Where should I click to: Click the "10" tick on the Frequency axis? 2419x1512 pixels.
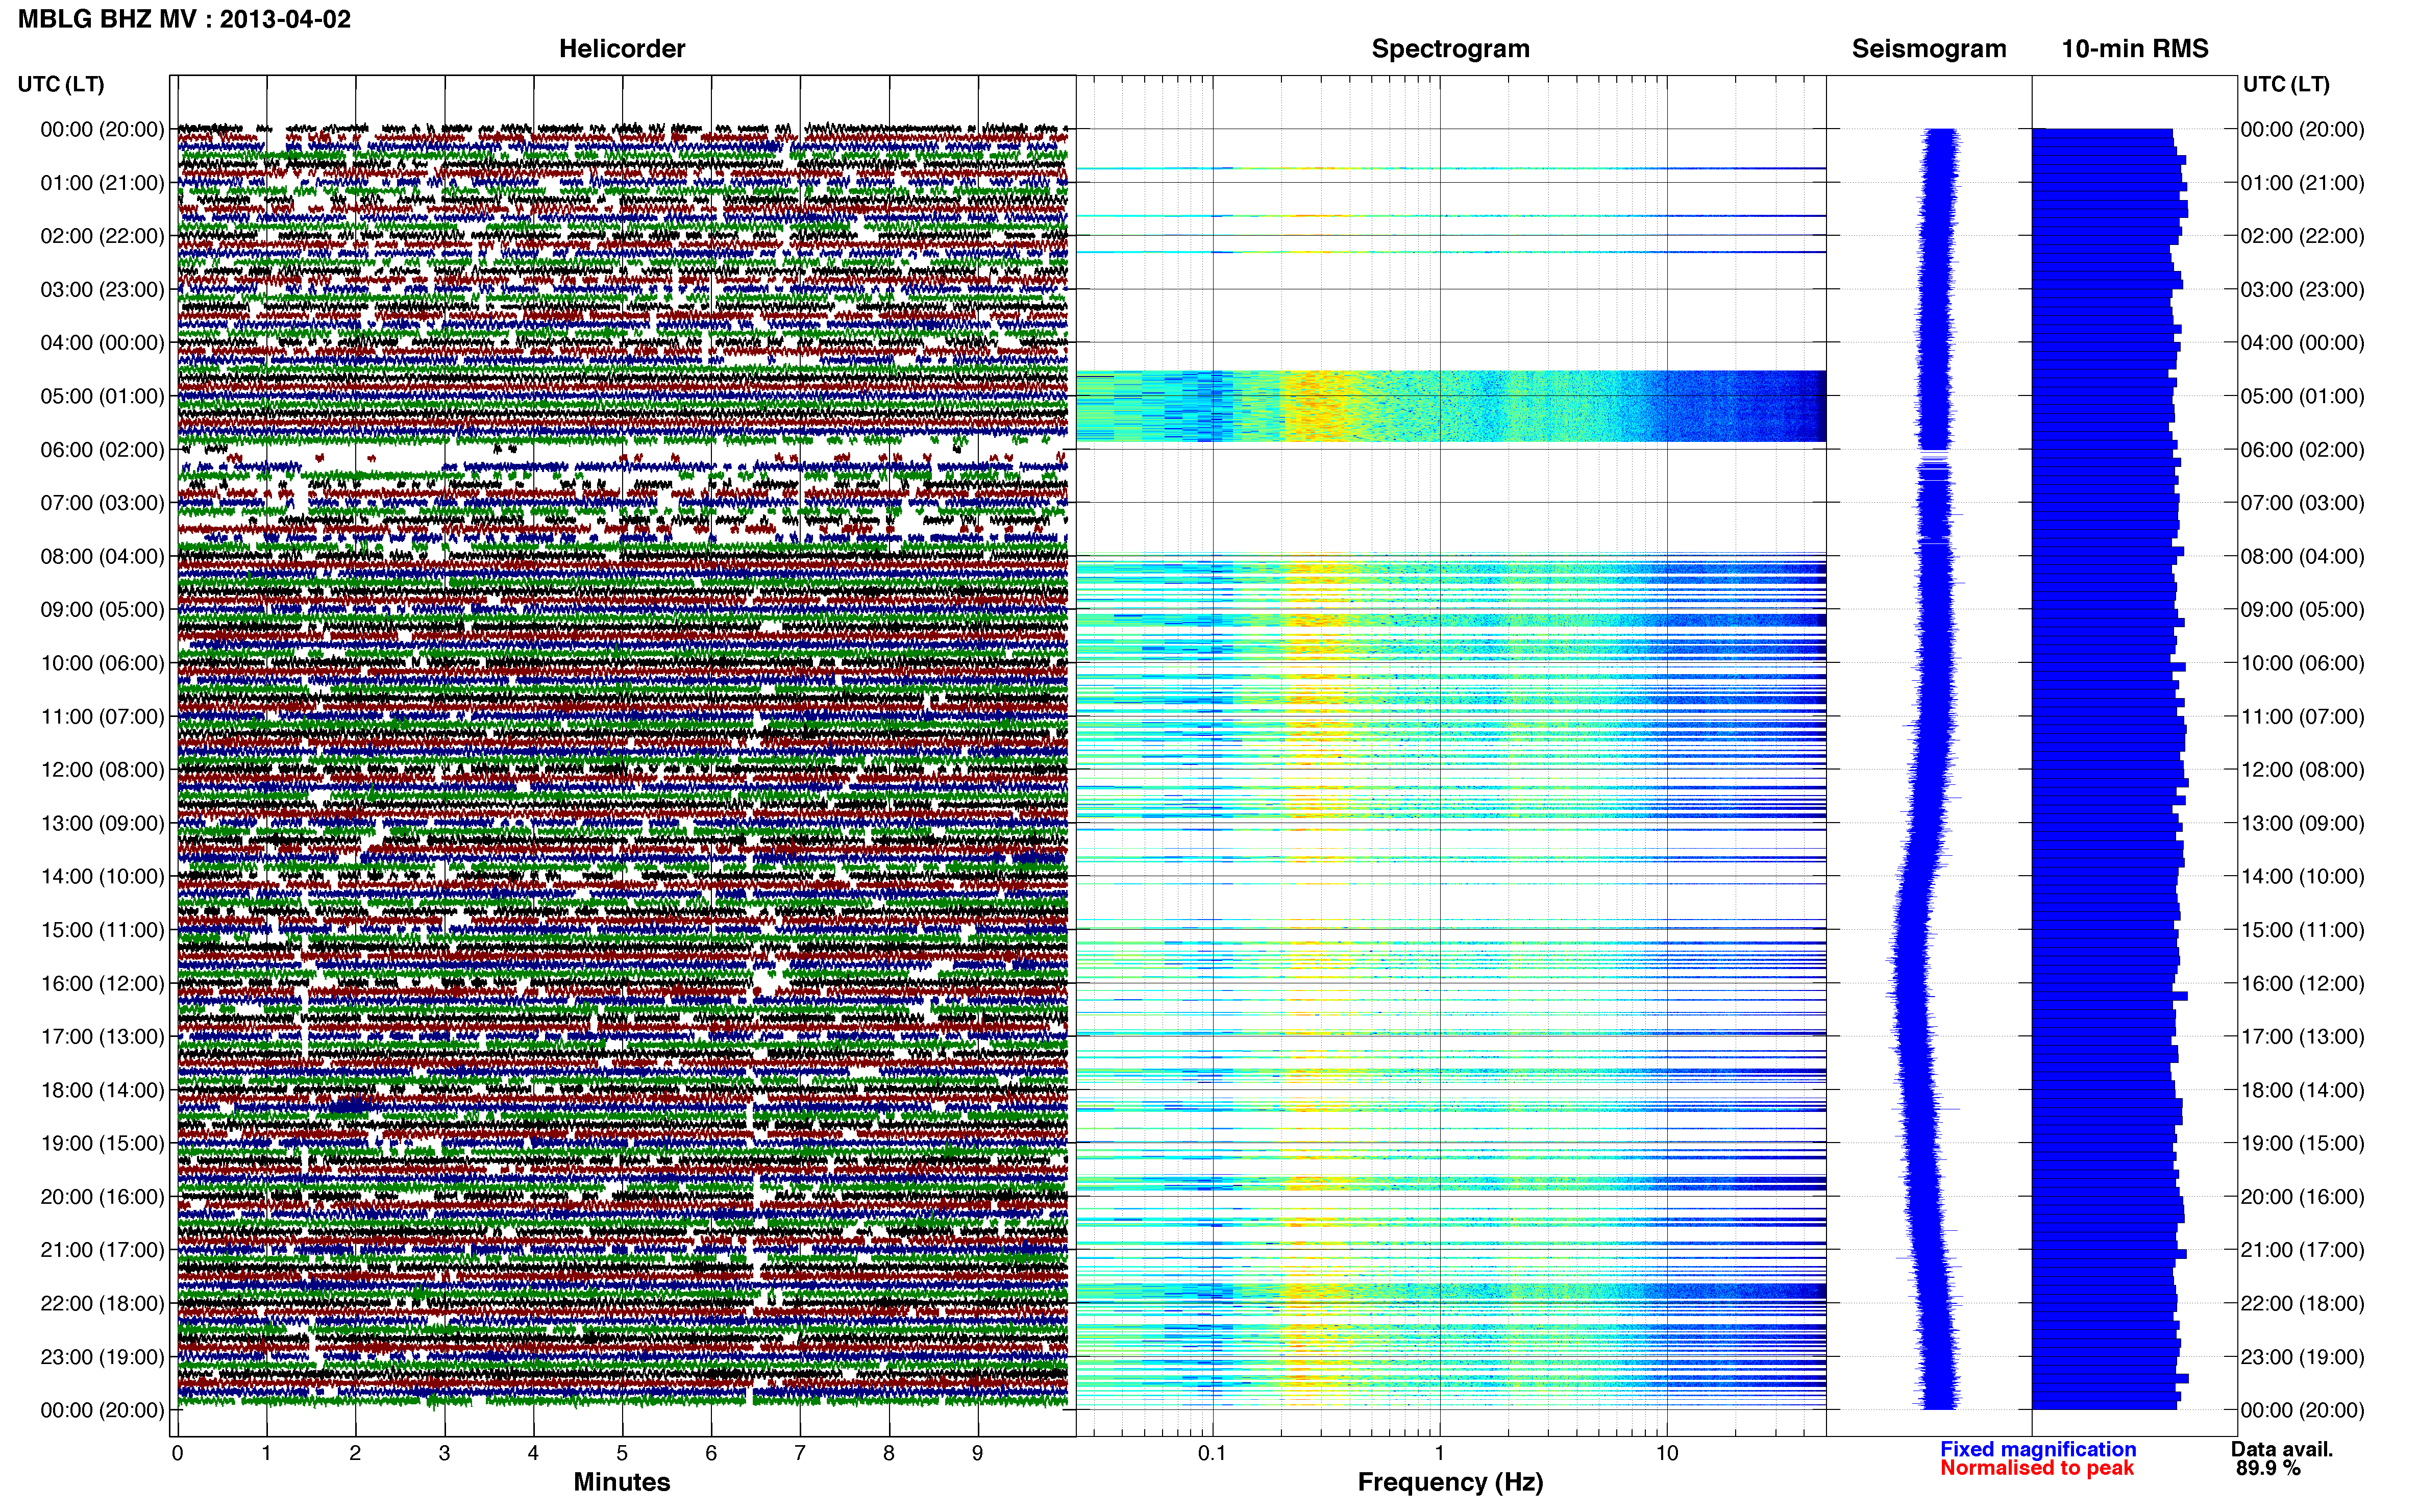(x=1666, y=1453)
